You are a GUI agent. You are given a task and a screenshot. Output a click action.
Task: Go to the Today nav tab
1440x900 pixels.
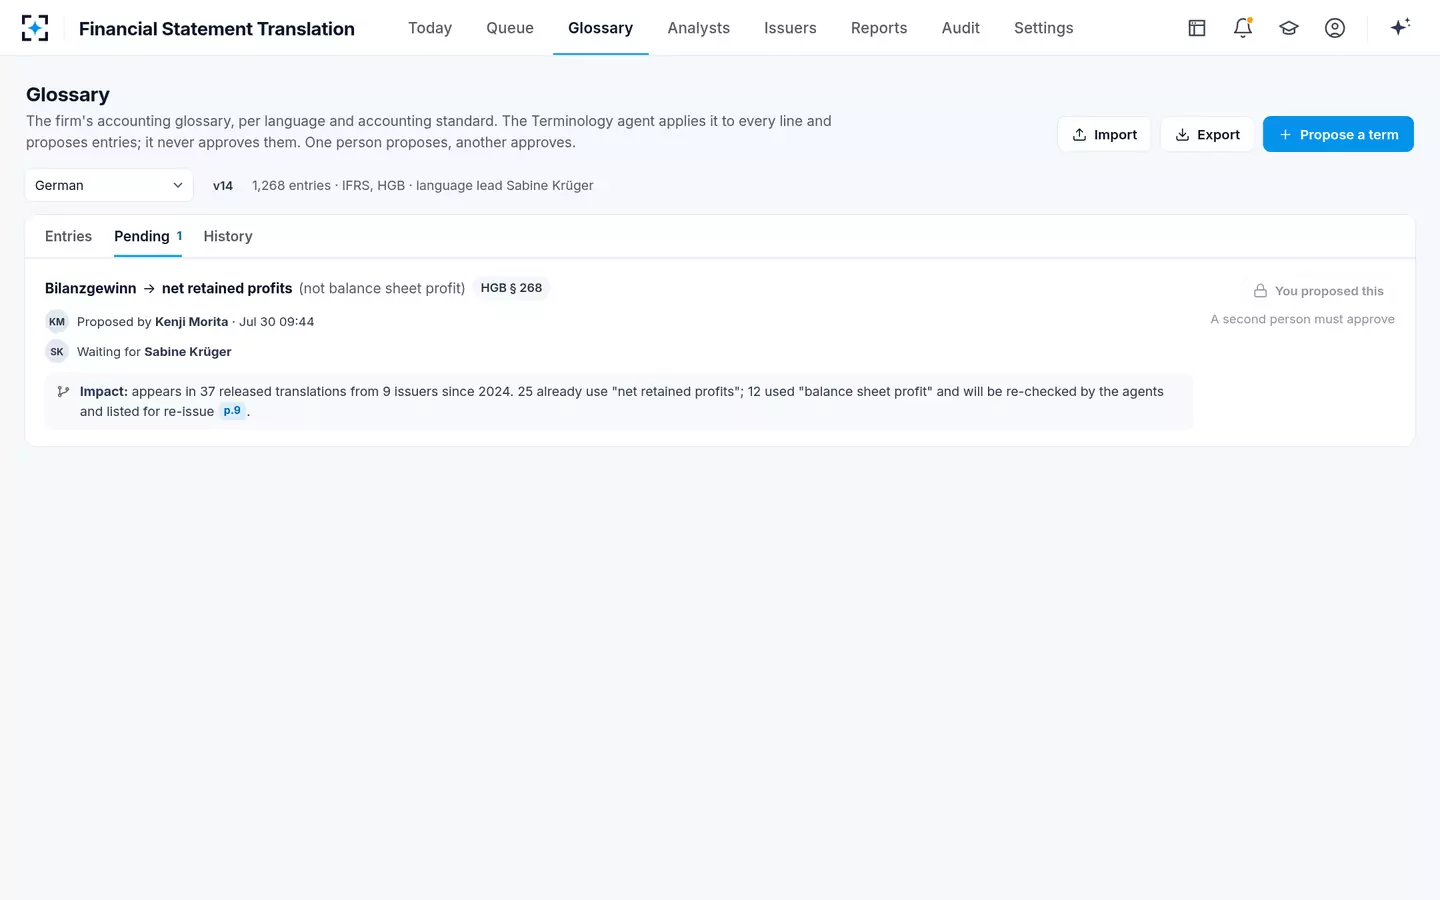pyautogui.click(x=430, y=28)
